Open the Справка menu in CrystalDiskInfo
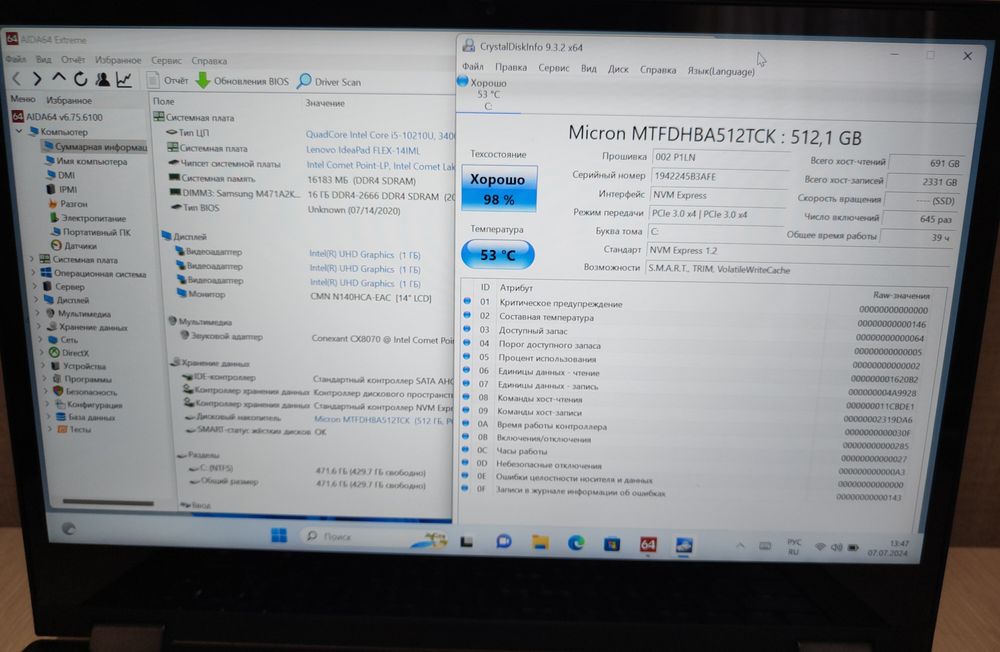The height and width of the screenshot is (652, 1000). pyautogui.click(x=658, y=70)
